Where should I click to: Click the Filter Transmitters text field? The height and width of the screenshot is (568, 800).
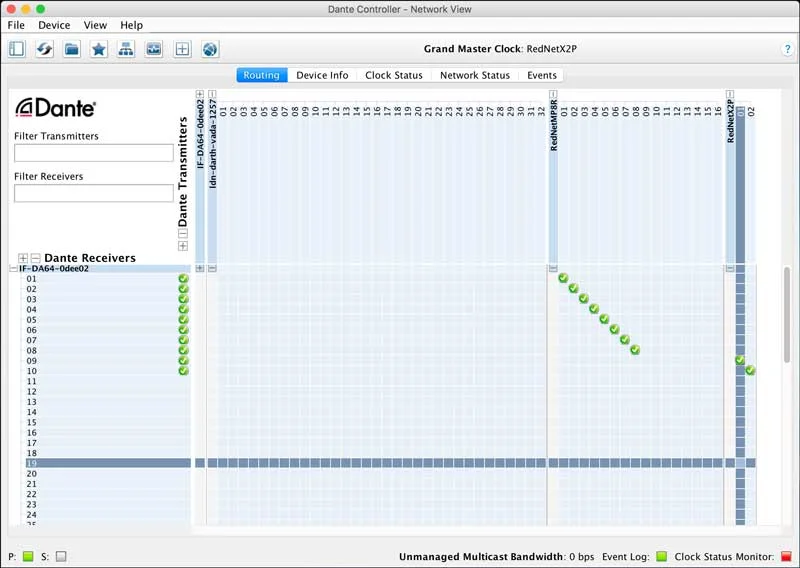[x=94, y=153]
